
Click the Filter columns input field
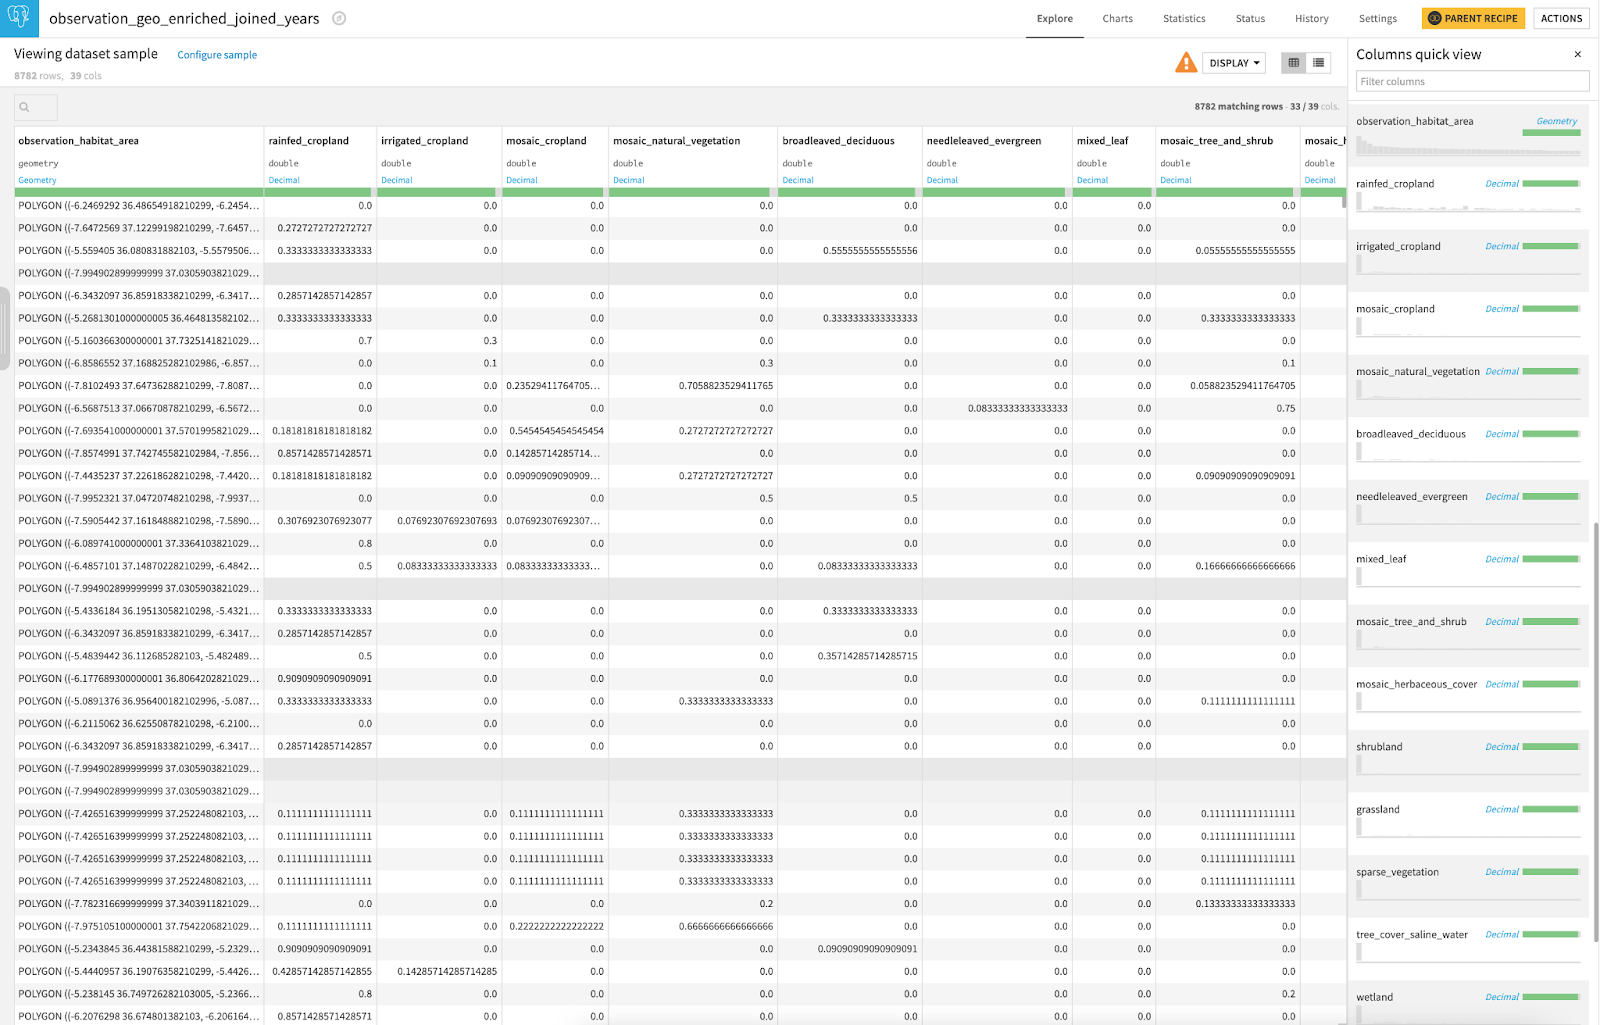[x=1472, y=82]
